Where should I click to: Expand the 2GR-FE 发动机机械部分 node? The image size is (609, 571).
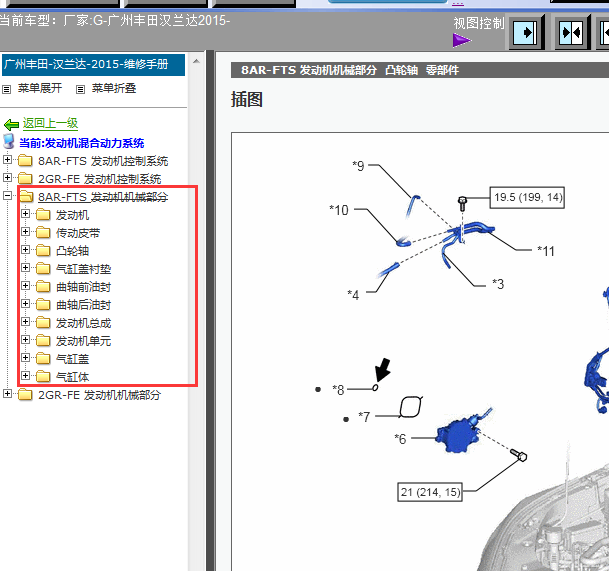click(x=7, y=393)
